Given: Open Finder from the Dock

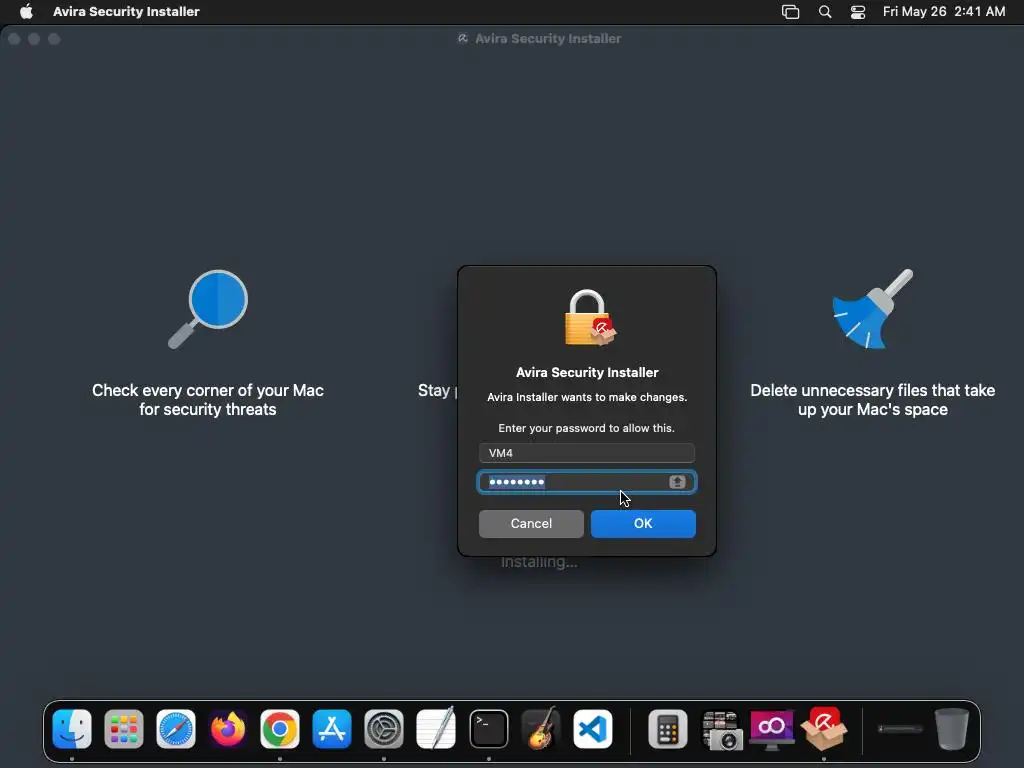Looking at the screenshot, I should [72, 729].
